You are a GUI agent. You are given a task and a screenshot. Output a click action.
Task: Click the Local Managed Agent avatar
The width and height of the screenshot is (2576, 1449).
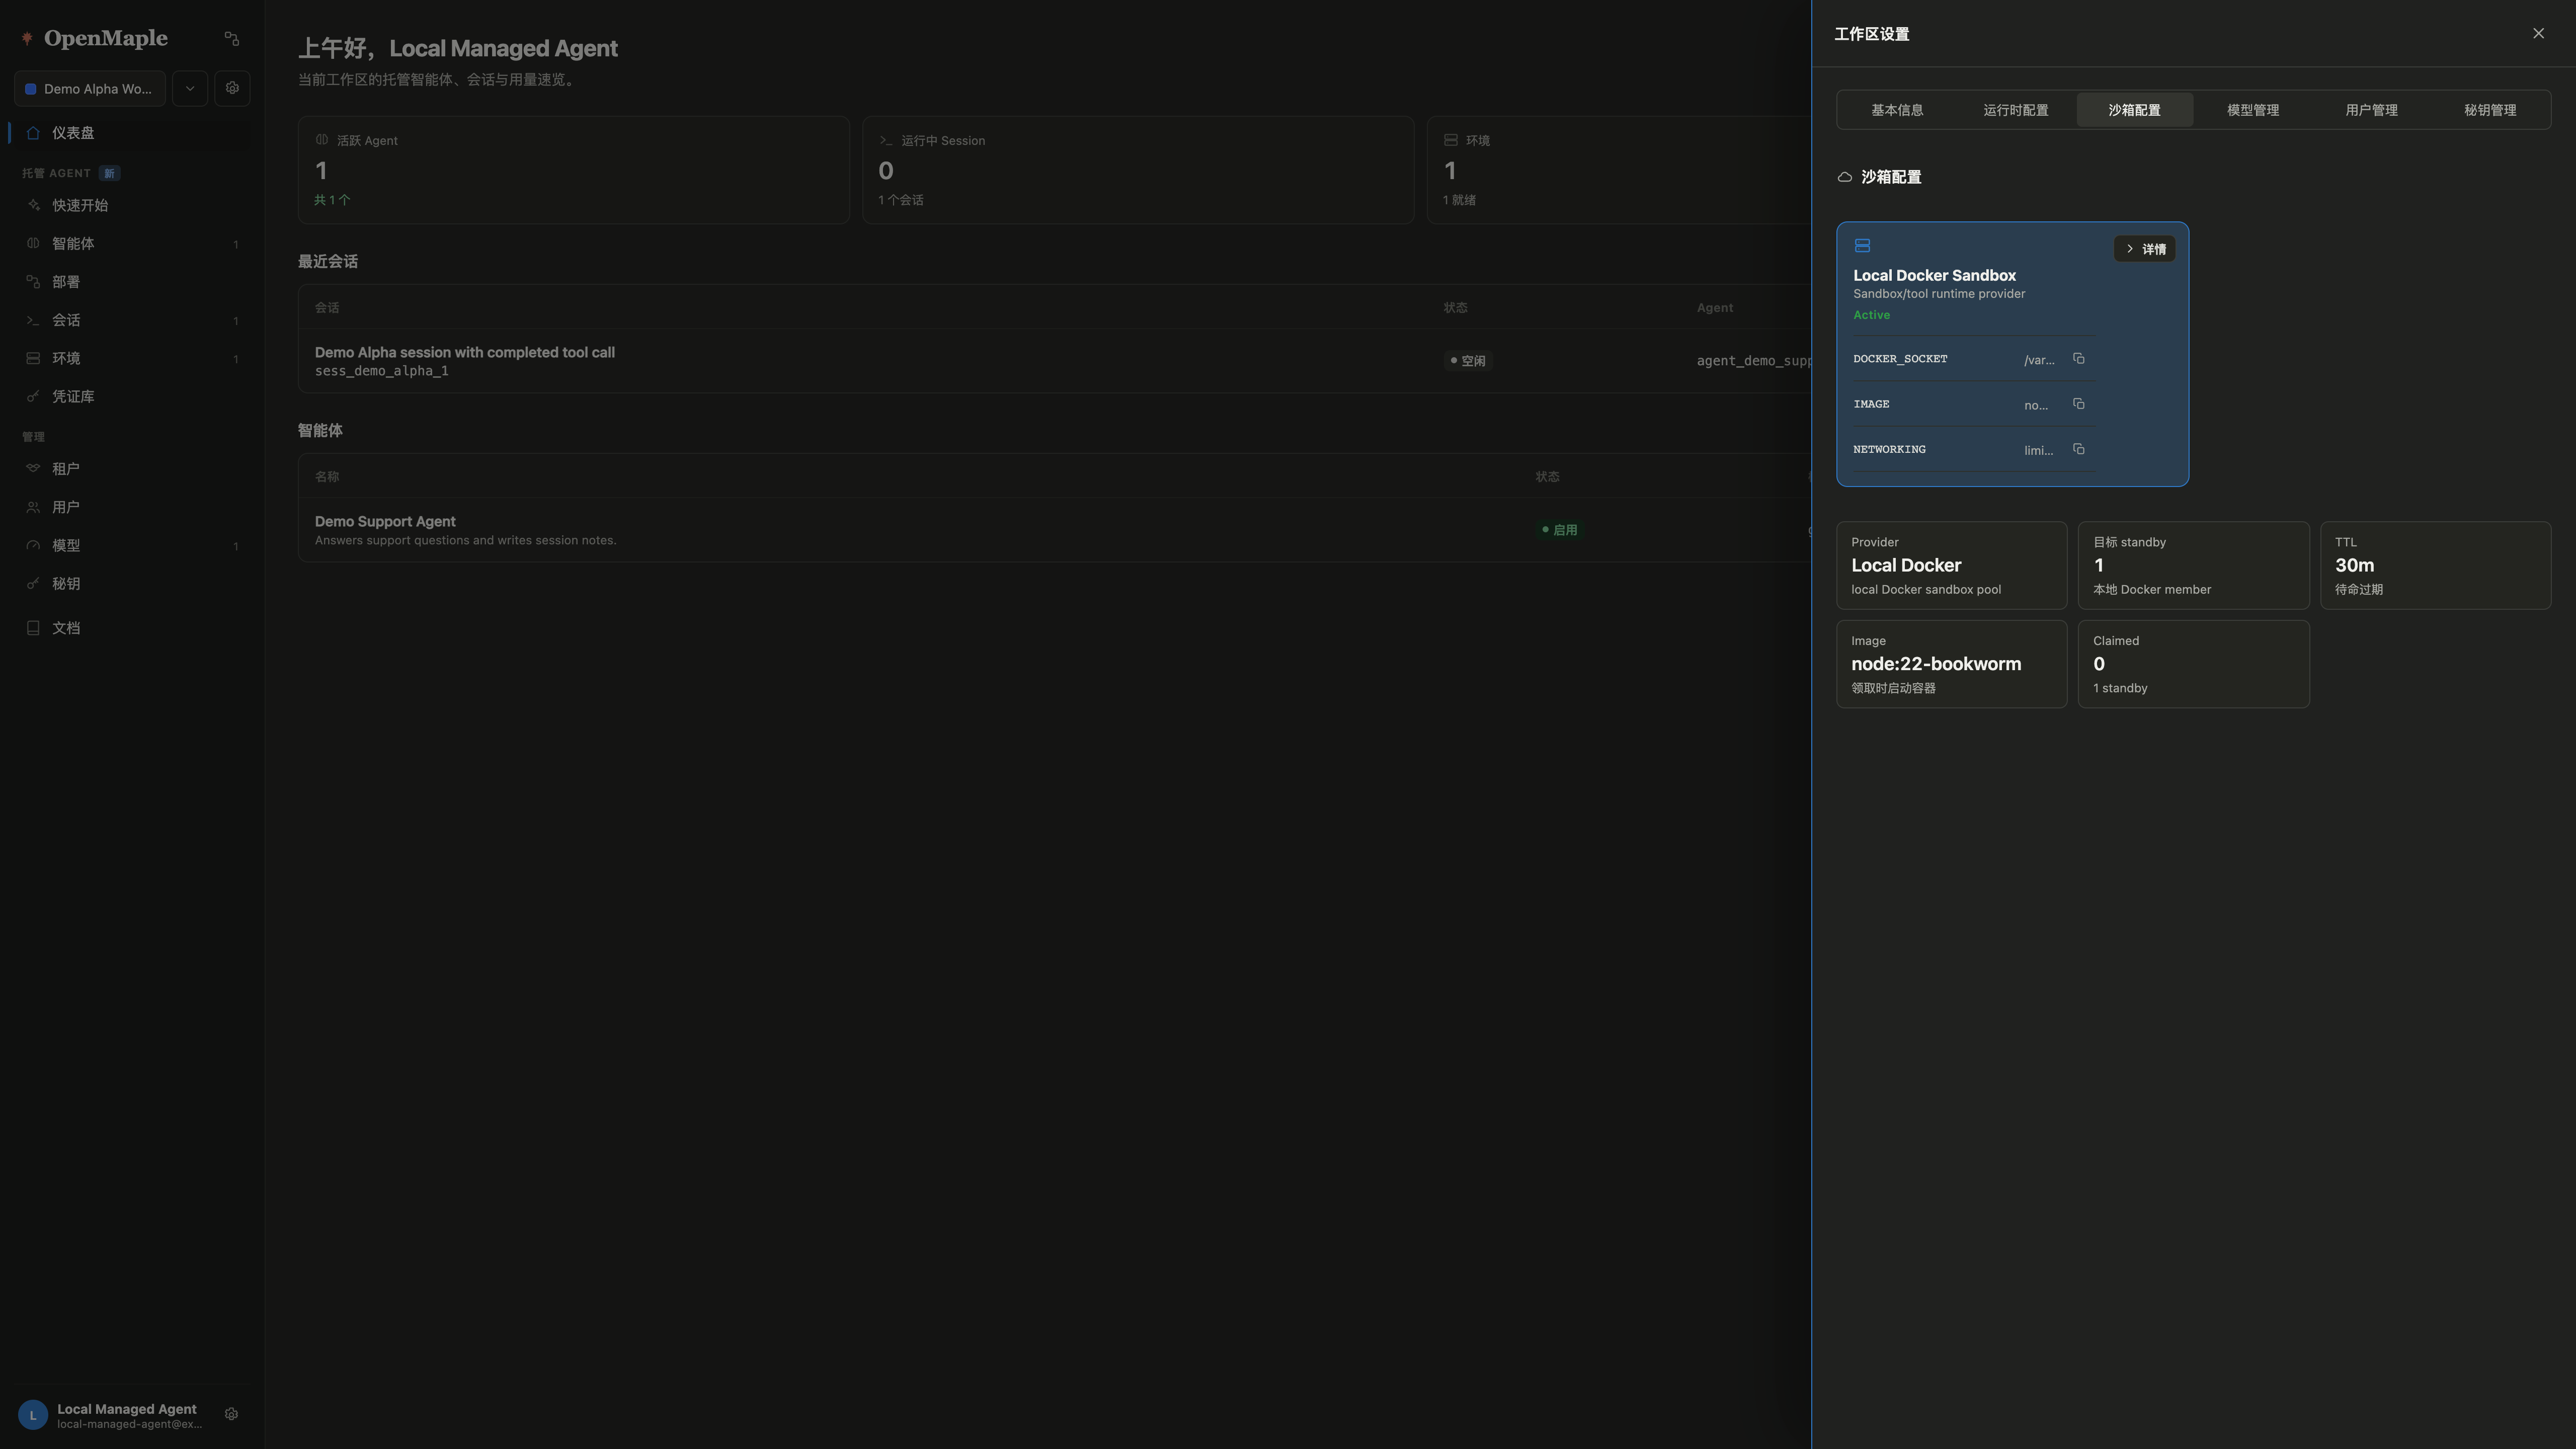pos(33,1415)
